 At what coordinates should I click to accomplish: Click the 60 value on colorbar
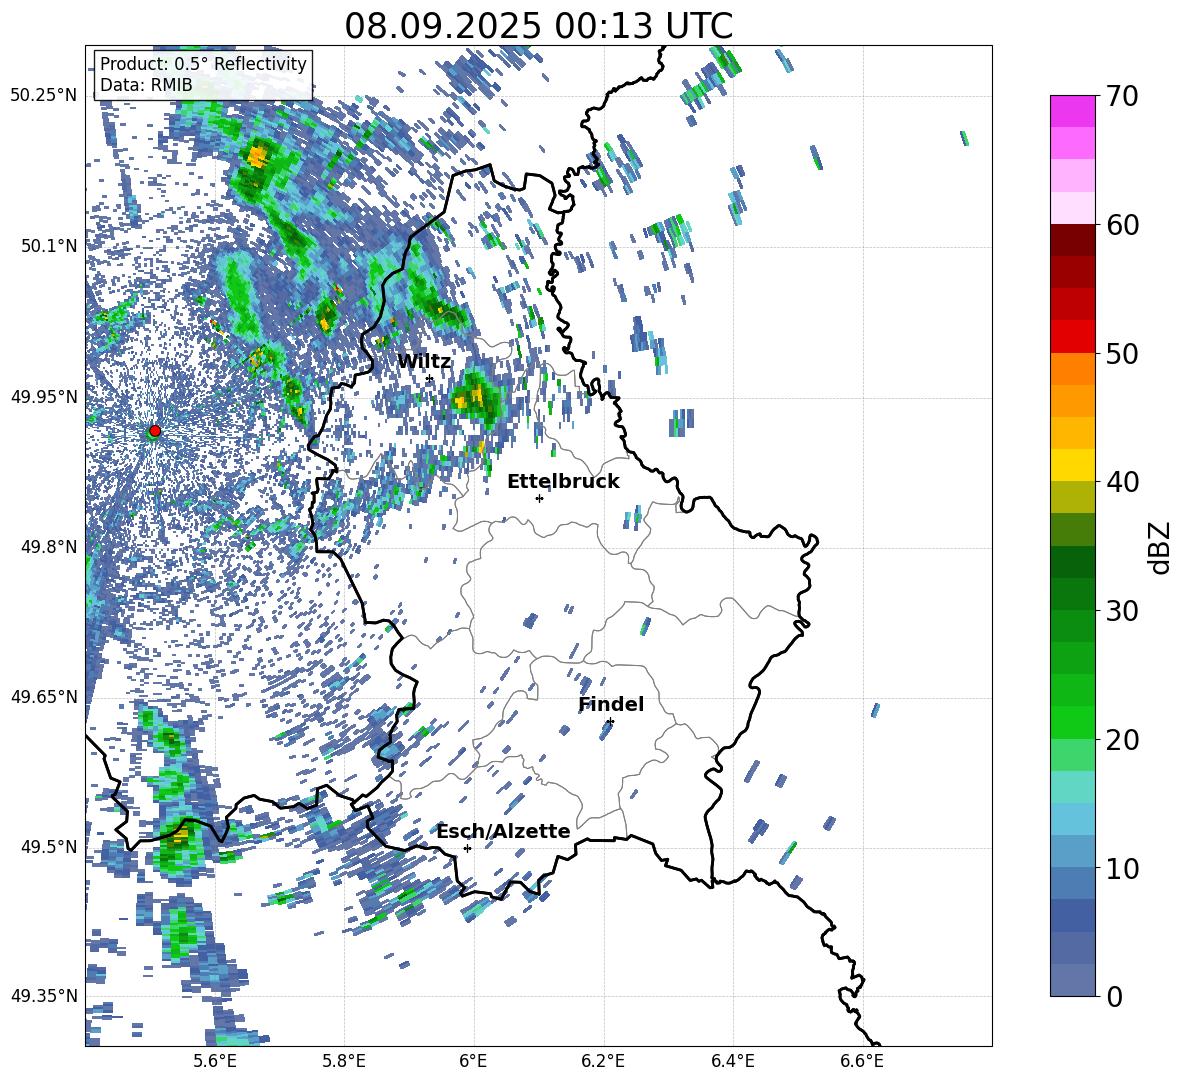tap(1122, 225)
